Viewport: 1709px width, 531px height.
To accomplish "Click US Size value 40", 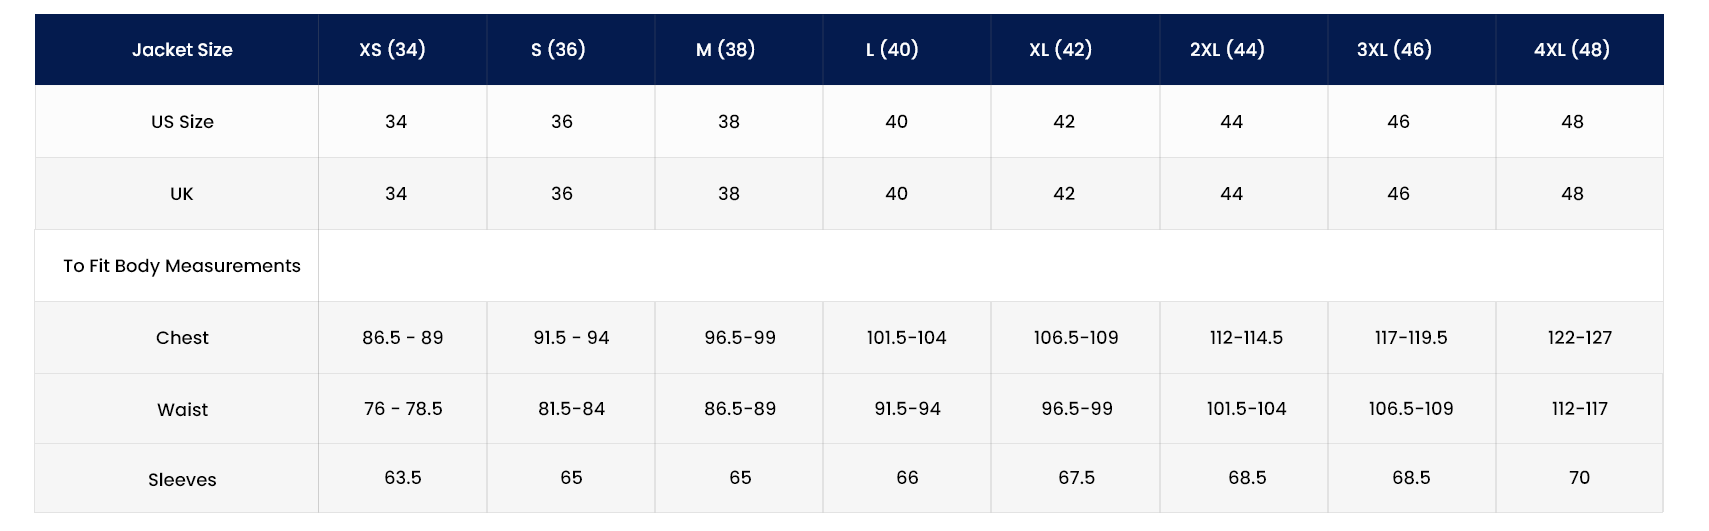I will pyautogui.click(x=896, y=122).
